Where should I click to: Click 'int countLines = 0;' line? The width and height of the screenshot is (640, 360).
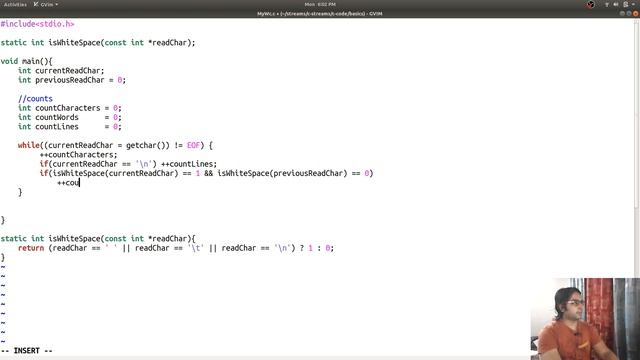click(x=70, y=127)
